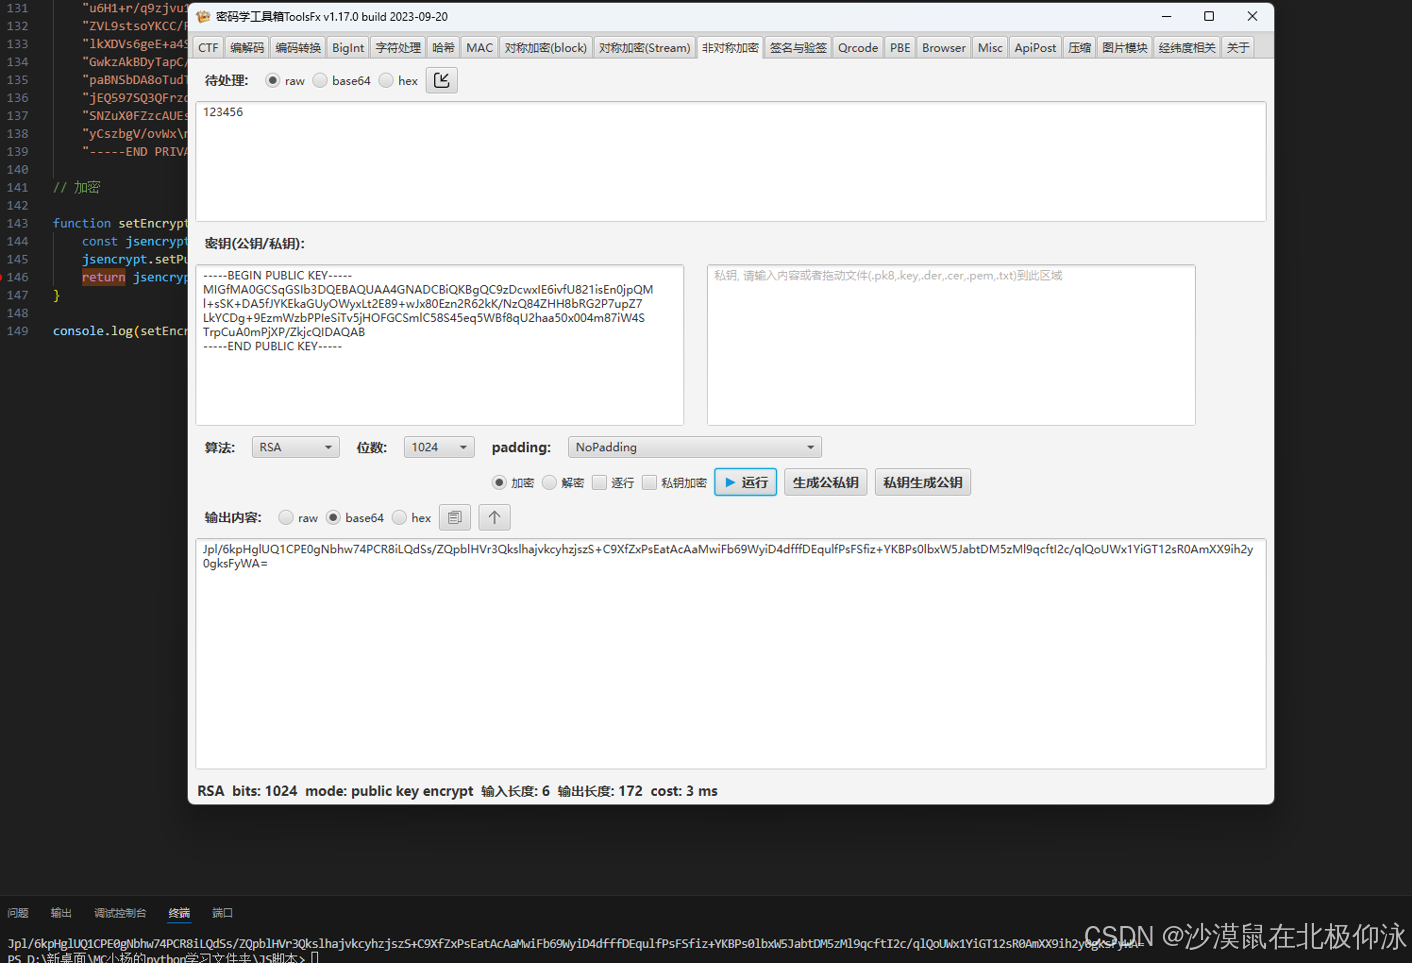Click 运行 to run RSA encryption
The width and height of the screenshot is (1412, 963).
(x=745, y=482)
